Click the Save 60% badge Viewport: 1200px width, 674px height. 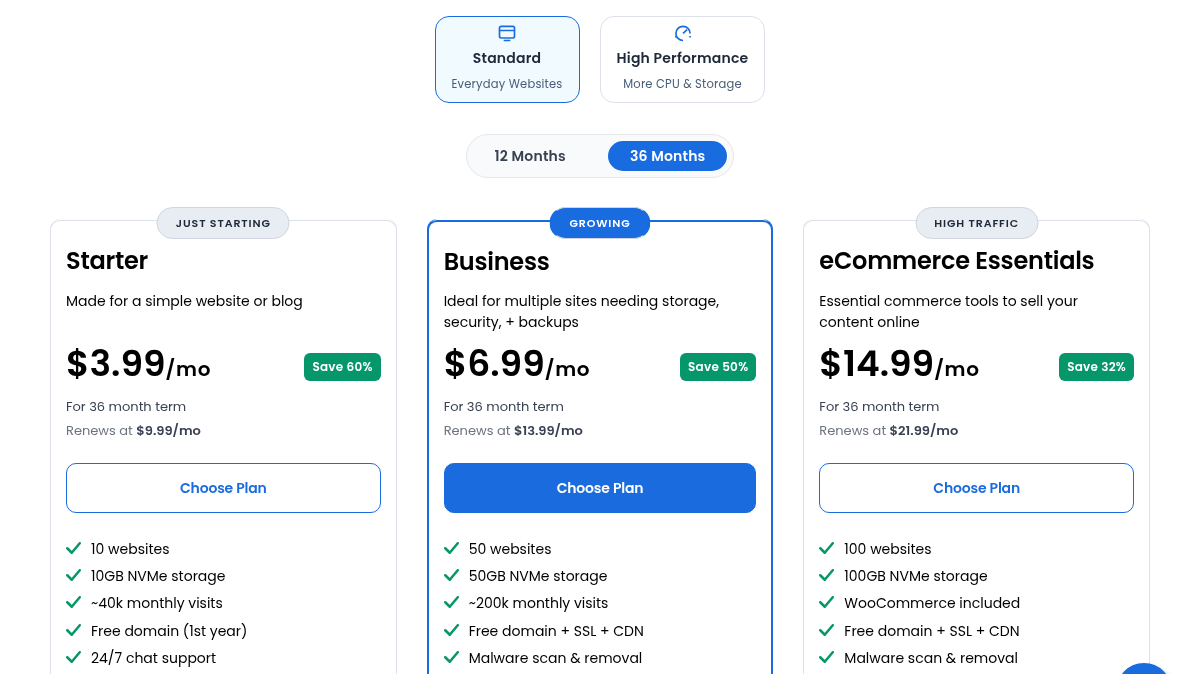click(x=342, y=367)
